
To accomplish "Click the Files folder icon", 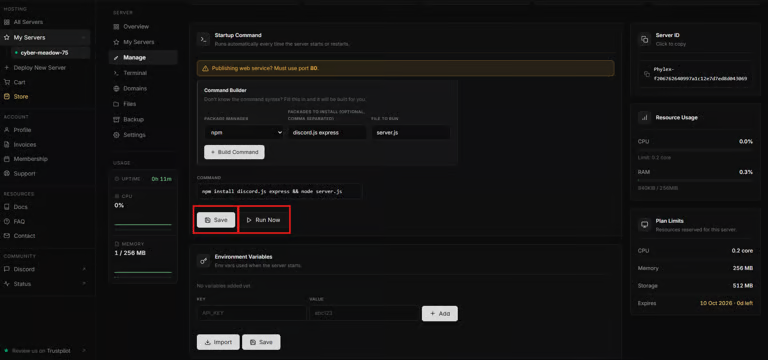I will (x=116, y=104).
